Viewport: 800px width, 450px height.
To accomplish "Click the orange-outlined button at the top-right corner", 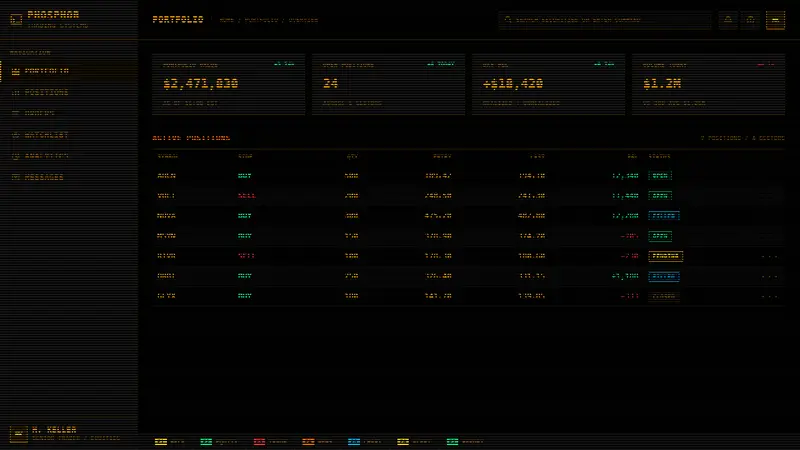I will [776, 20].
